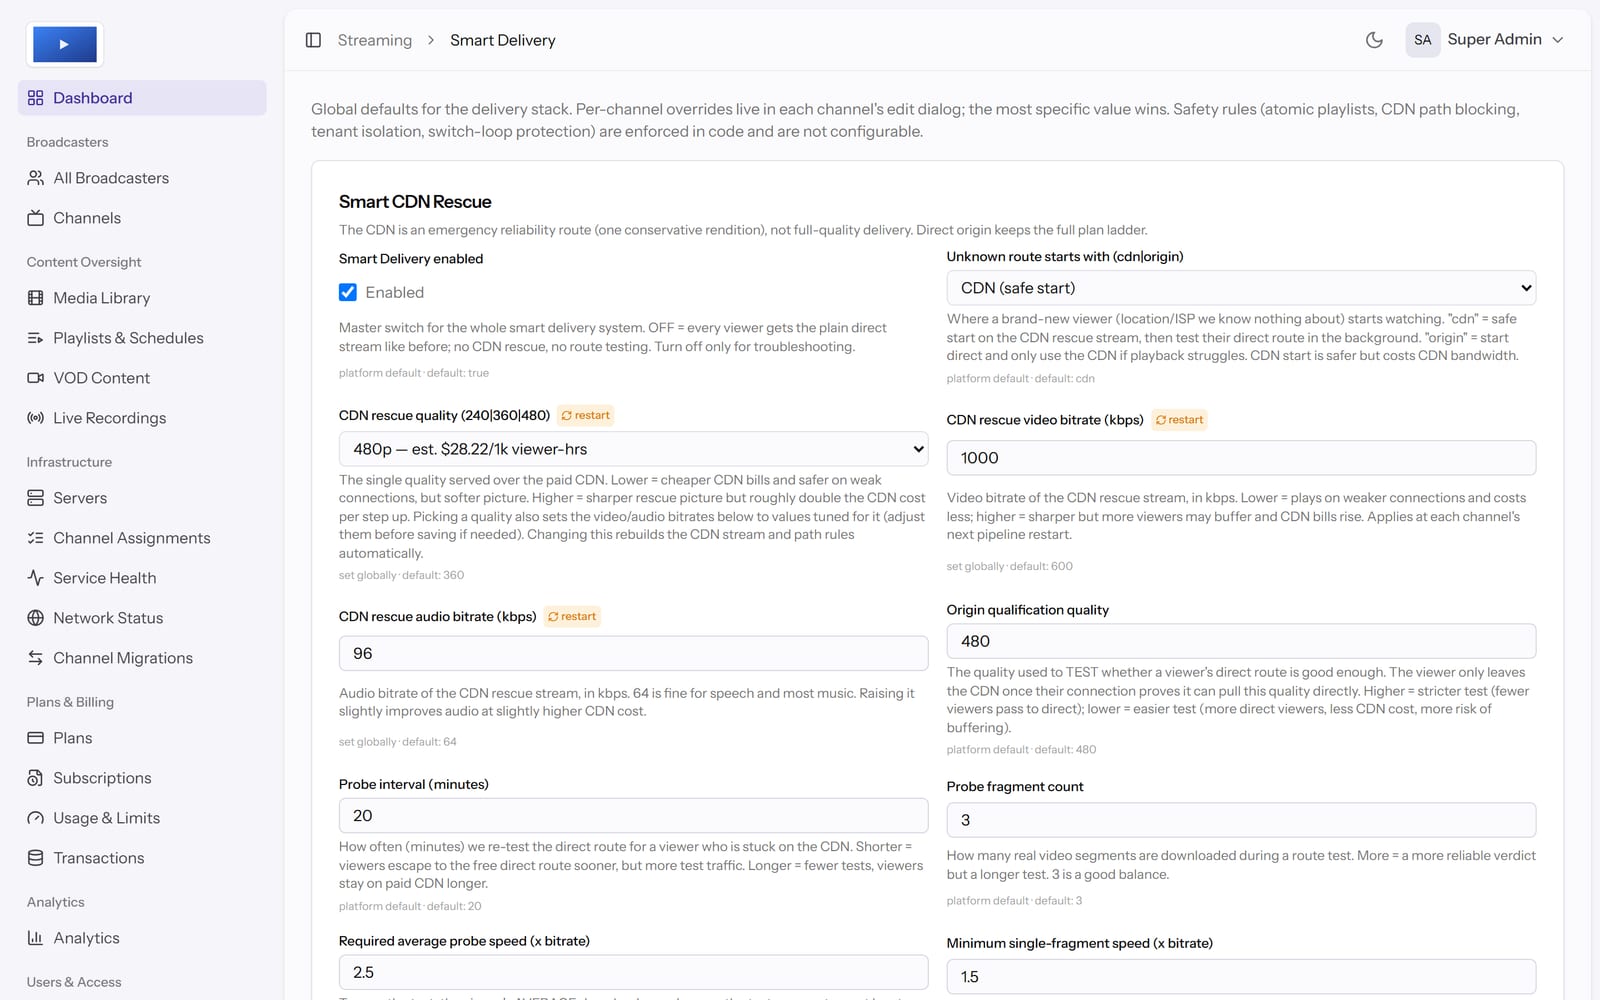Open the CDN rescue quality dropdown

(633, 449)
